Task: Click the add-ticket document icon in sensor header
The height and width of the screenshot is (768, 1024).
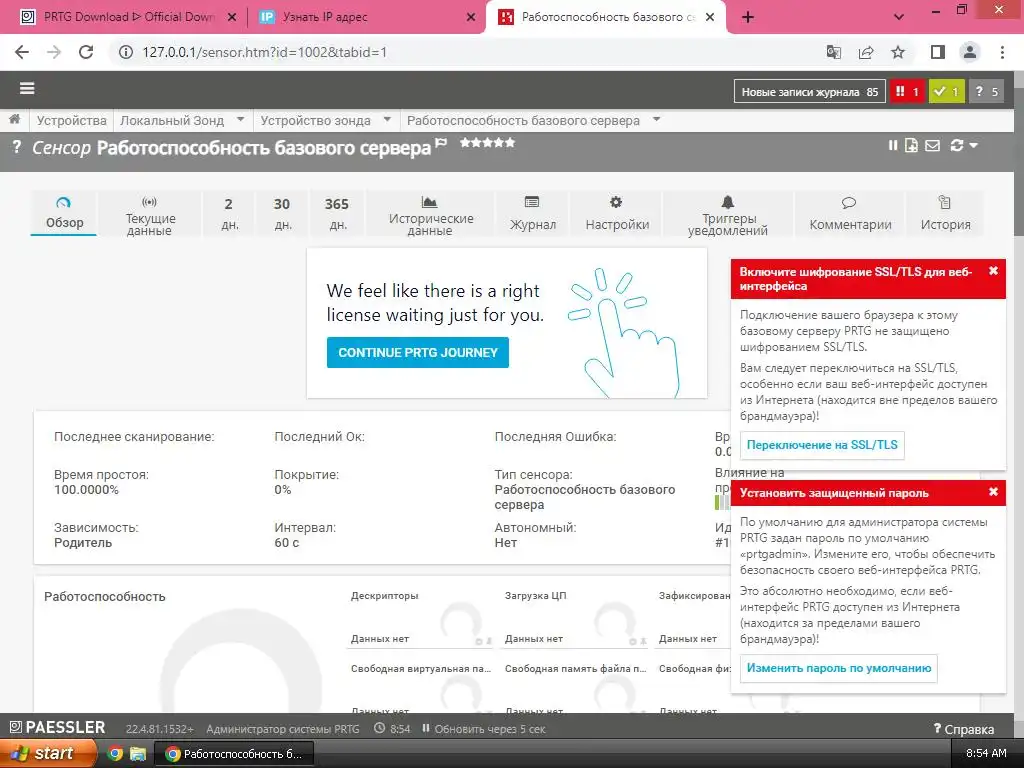Action: [x=911, y=146]
